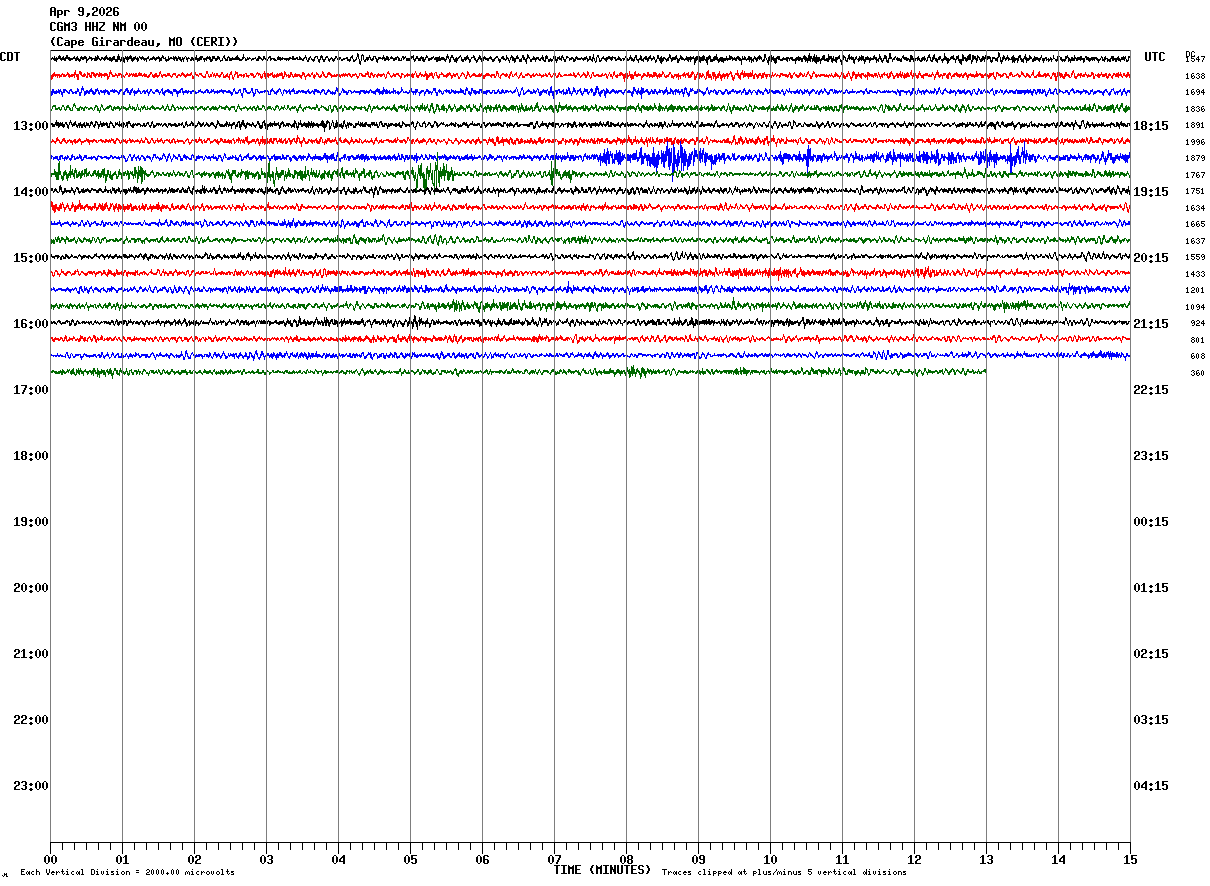
Task: Click the DC offset value 1996
Action: coord(1195,142)
